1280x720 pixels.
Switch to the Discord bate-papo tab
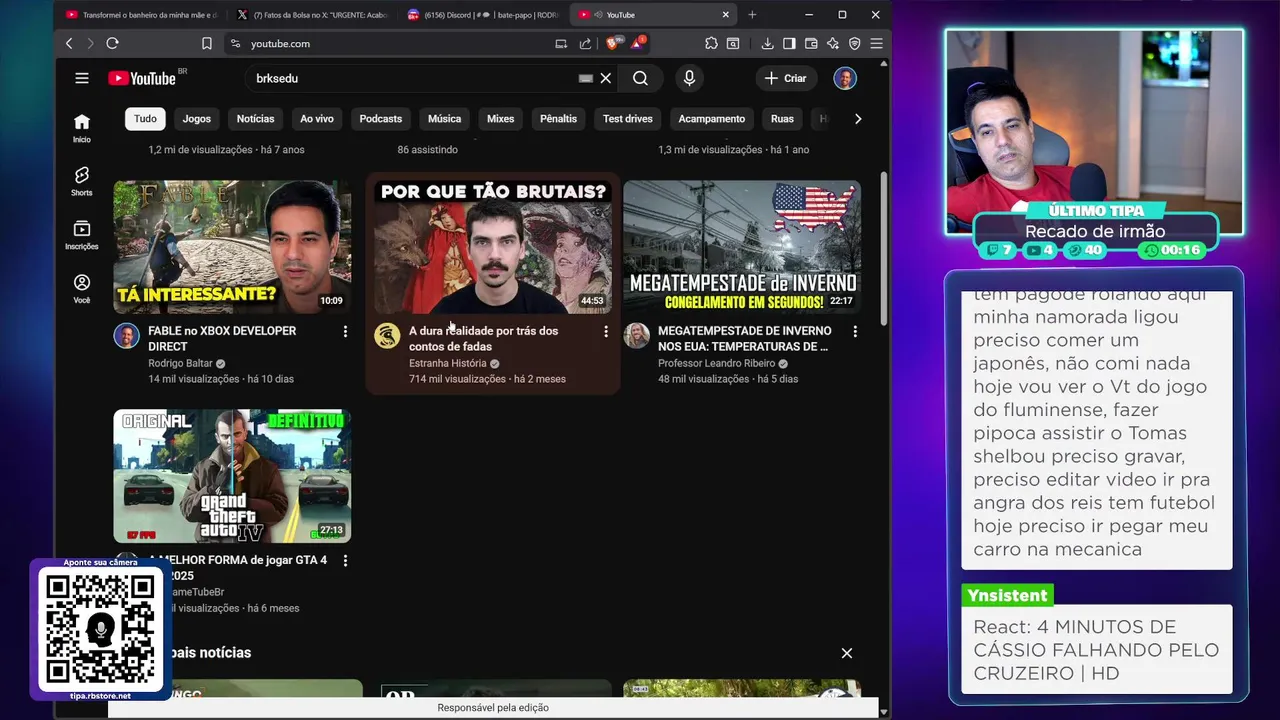point(483,14)
